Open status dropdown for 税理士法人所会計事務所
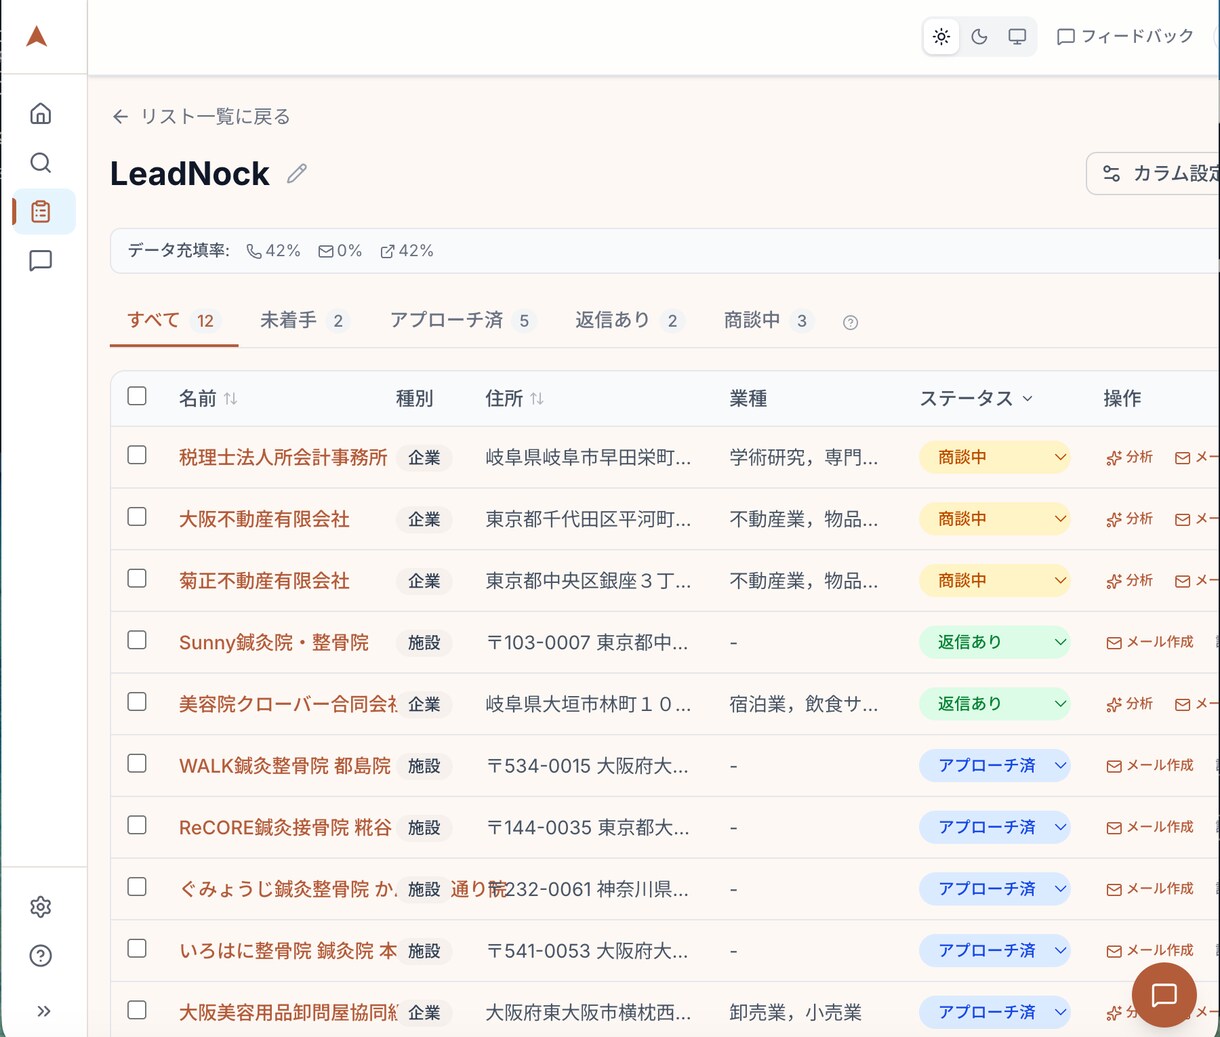Screen dimensions: 1220x1037 pos(995,457)
